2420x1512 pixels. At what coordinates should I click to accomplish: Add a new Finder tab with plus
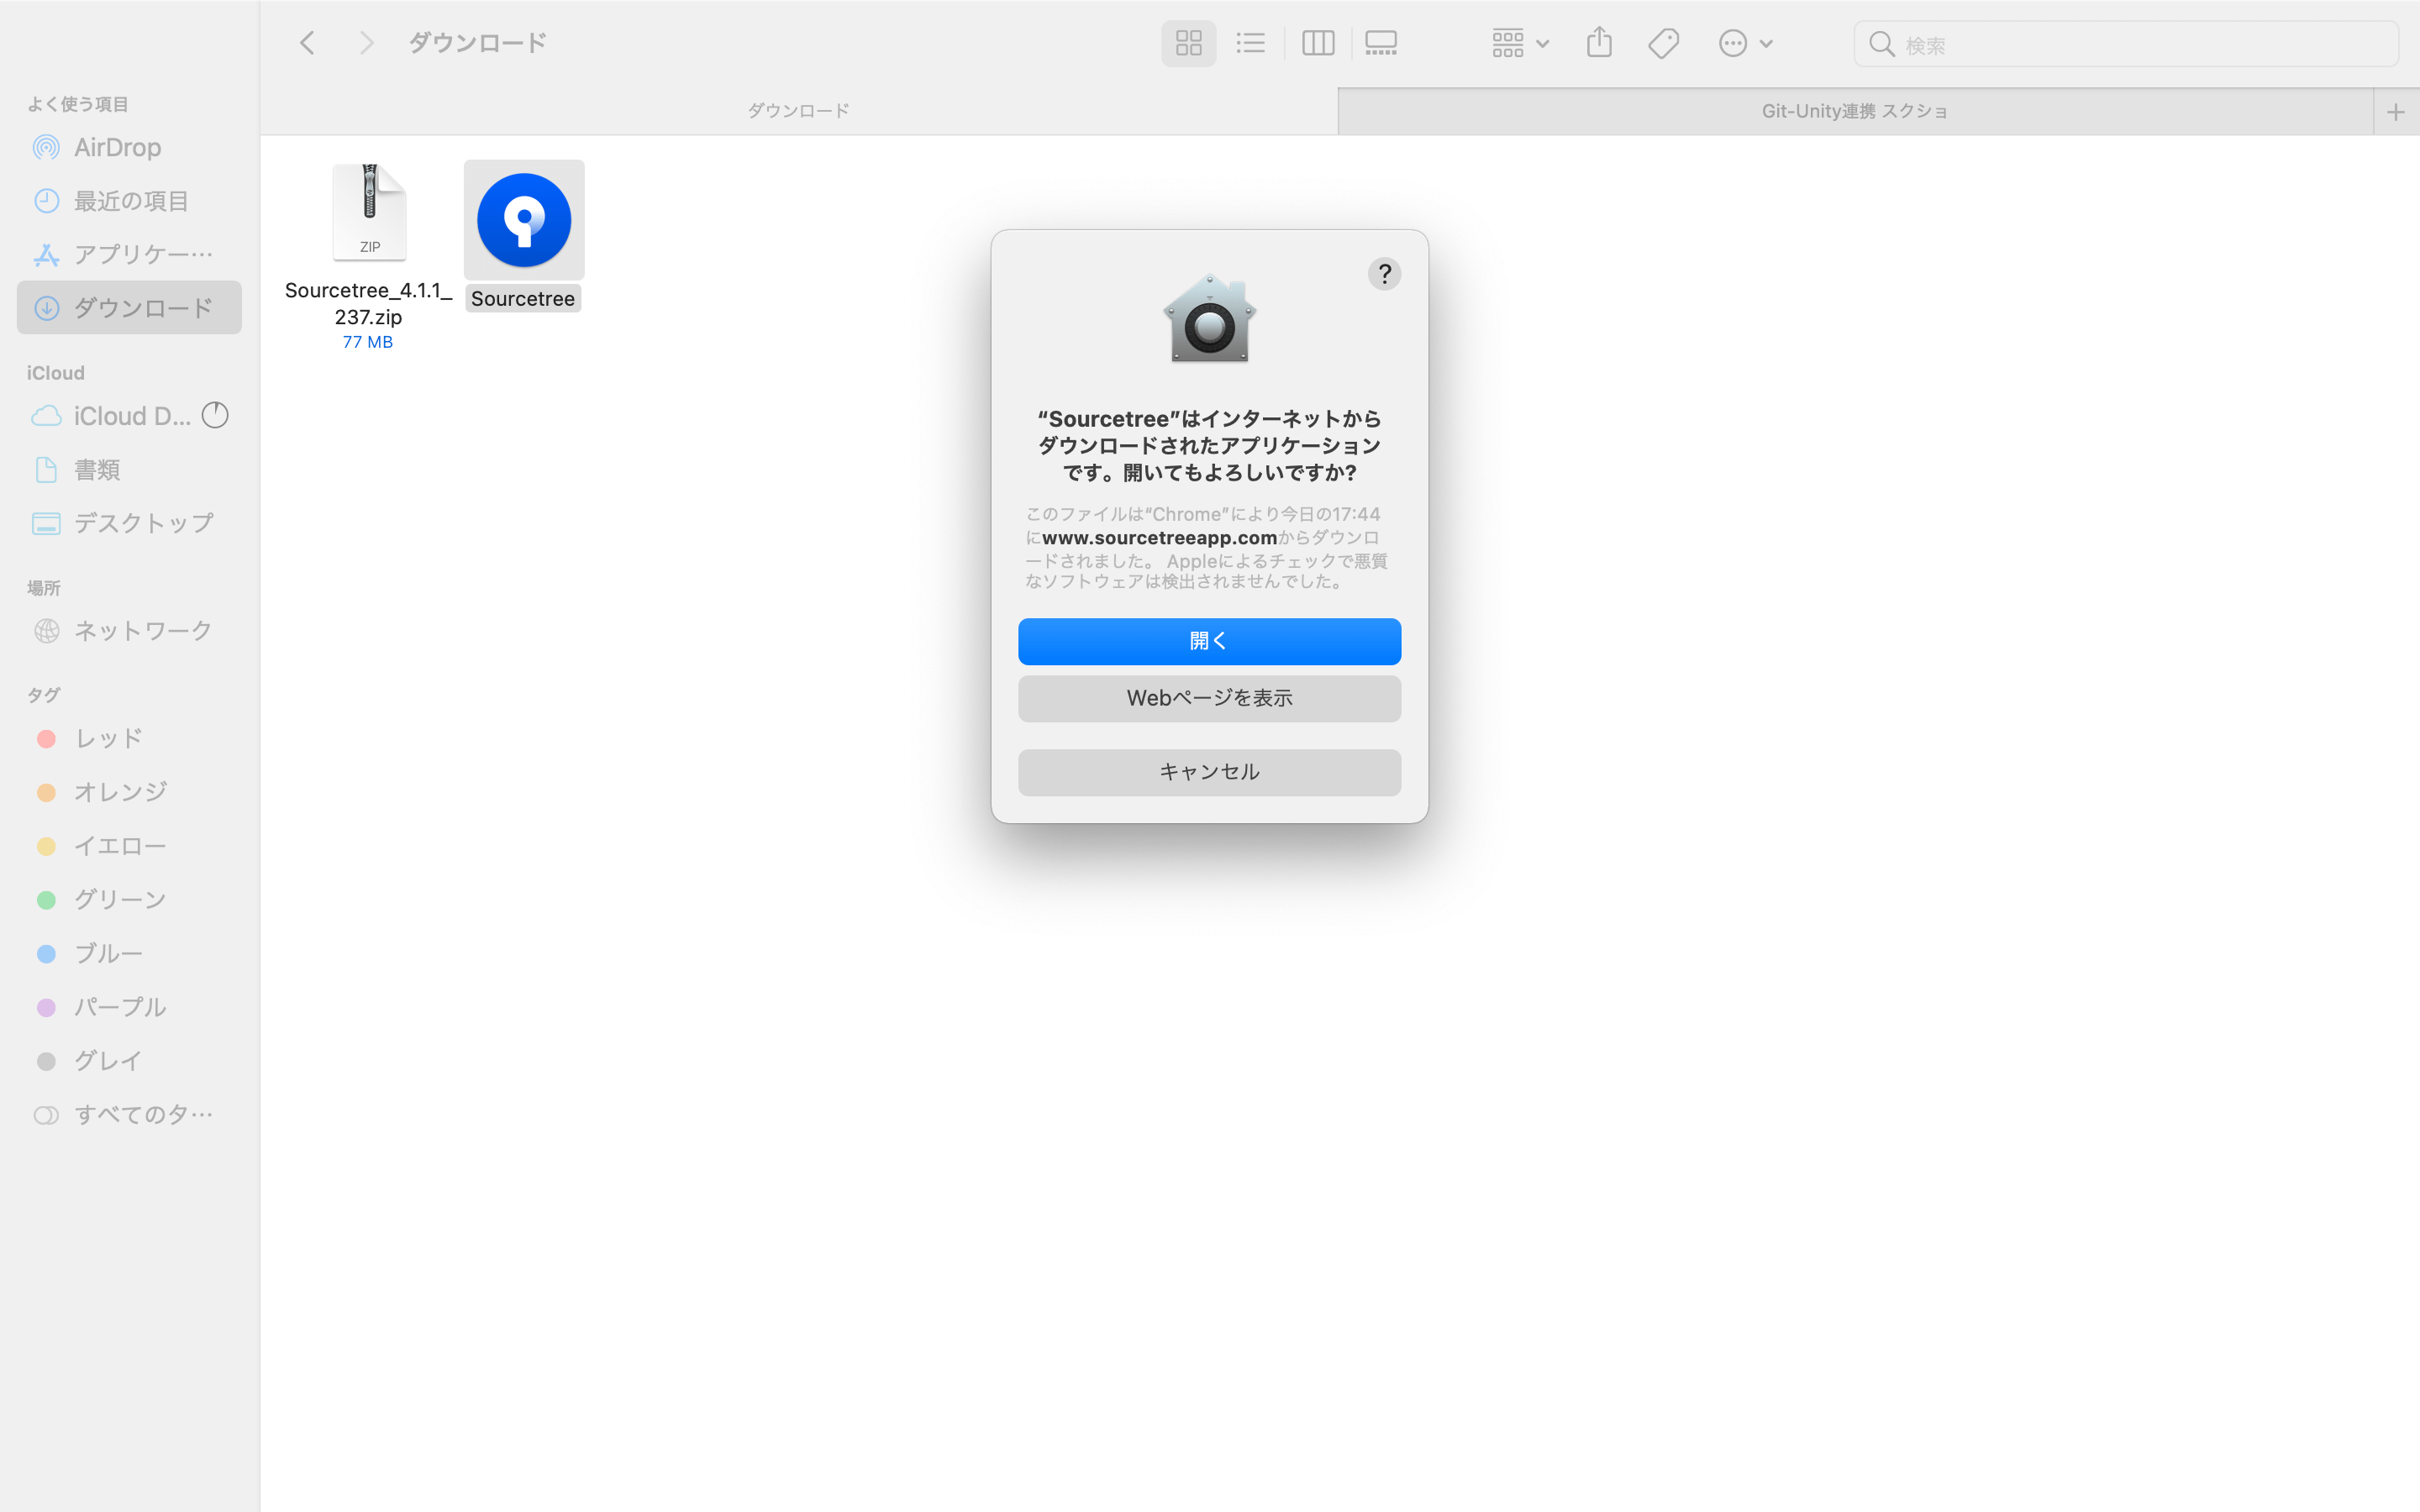click(x=2396, y=112)
